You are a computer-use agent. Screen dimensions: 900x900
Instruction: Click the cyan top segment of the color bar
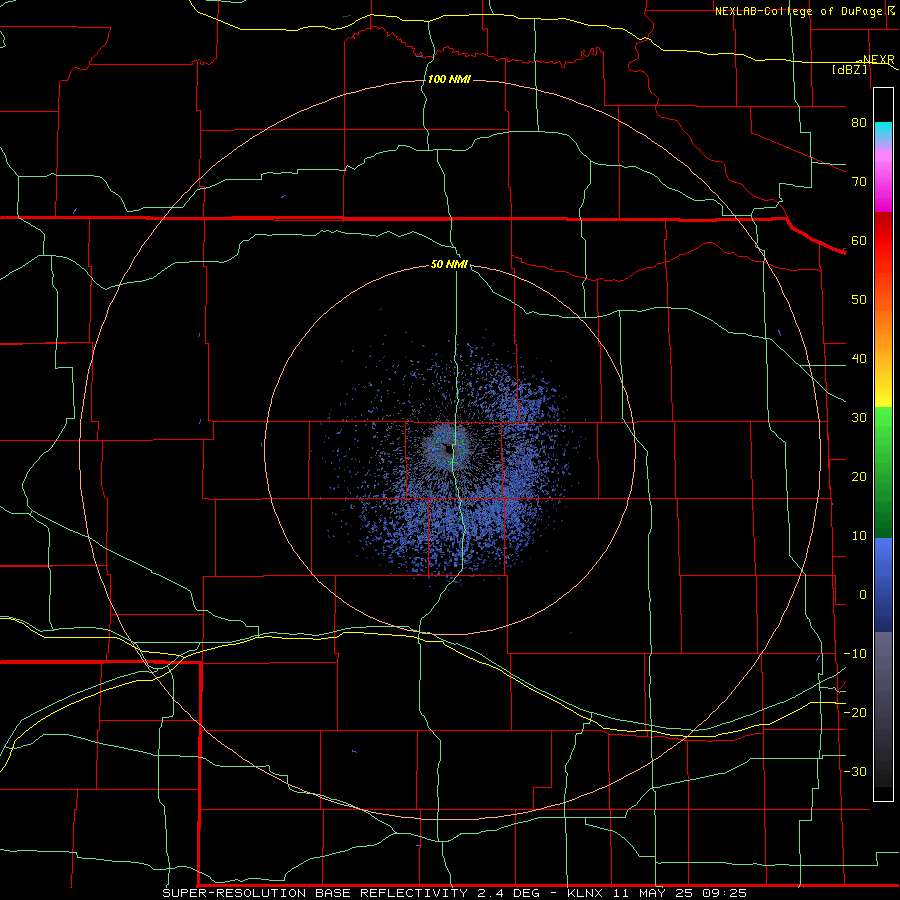pyautogui.click(x=883, y=132)
